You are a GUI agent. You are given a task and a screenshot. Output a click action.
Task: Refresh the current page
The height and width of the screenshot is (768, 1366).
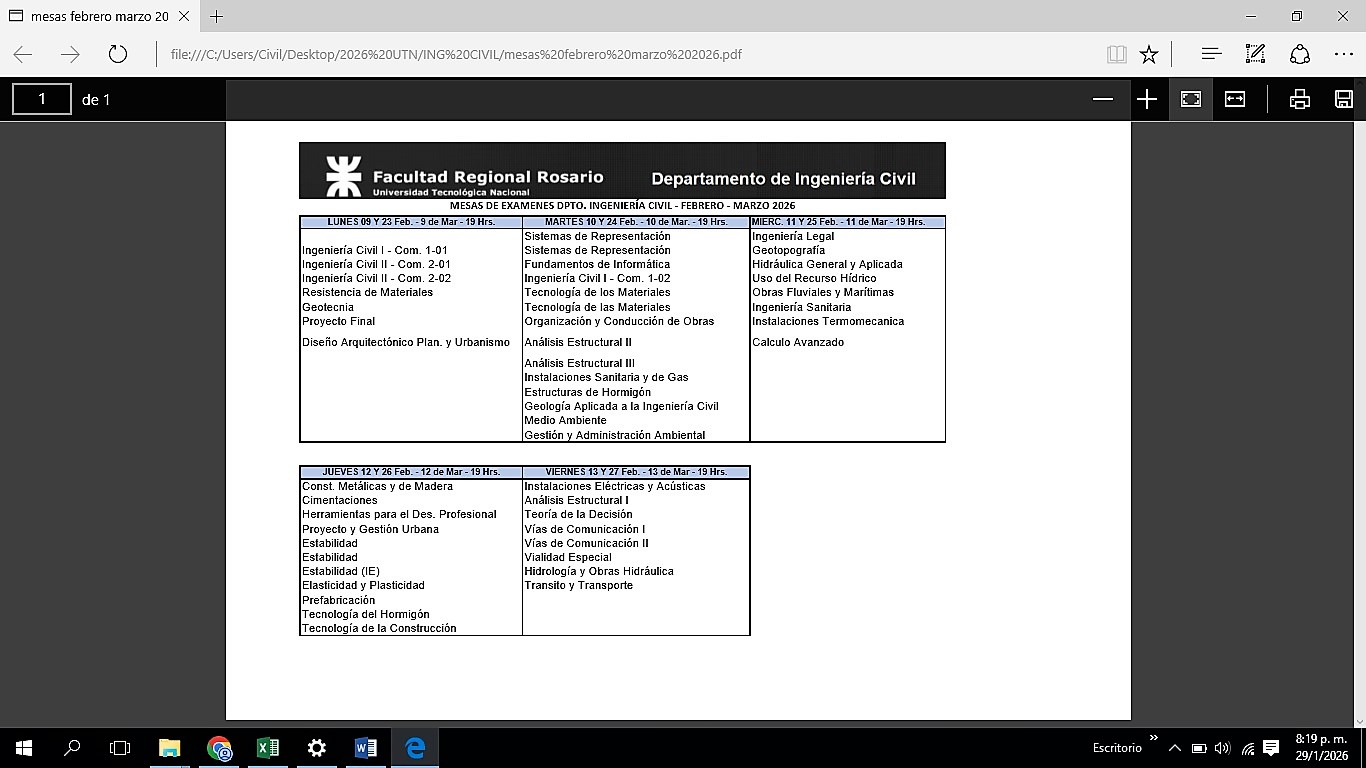pyautogui.click(x=118, y=55)
